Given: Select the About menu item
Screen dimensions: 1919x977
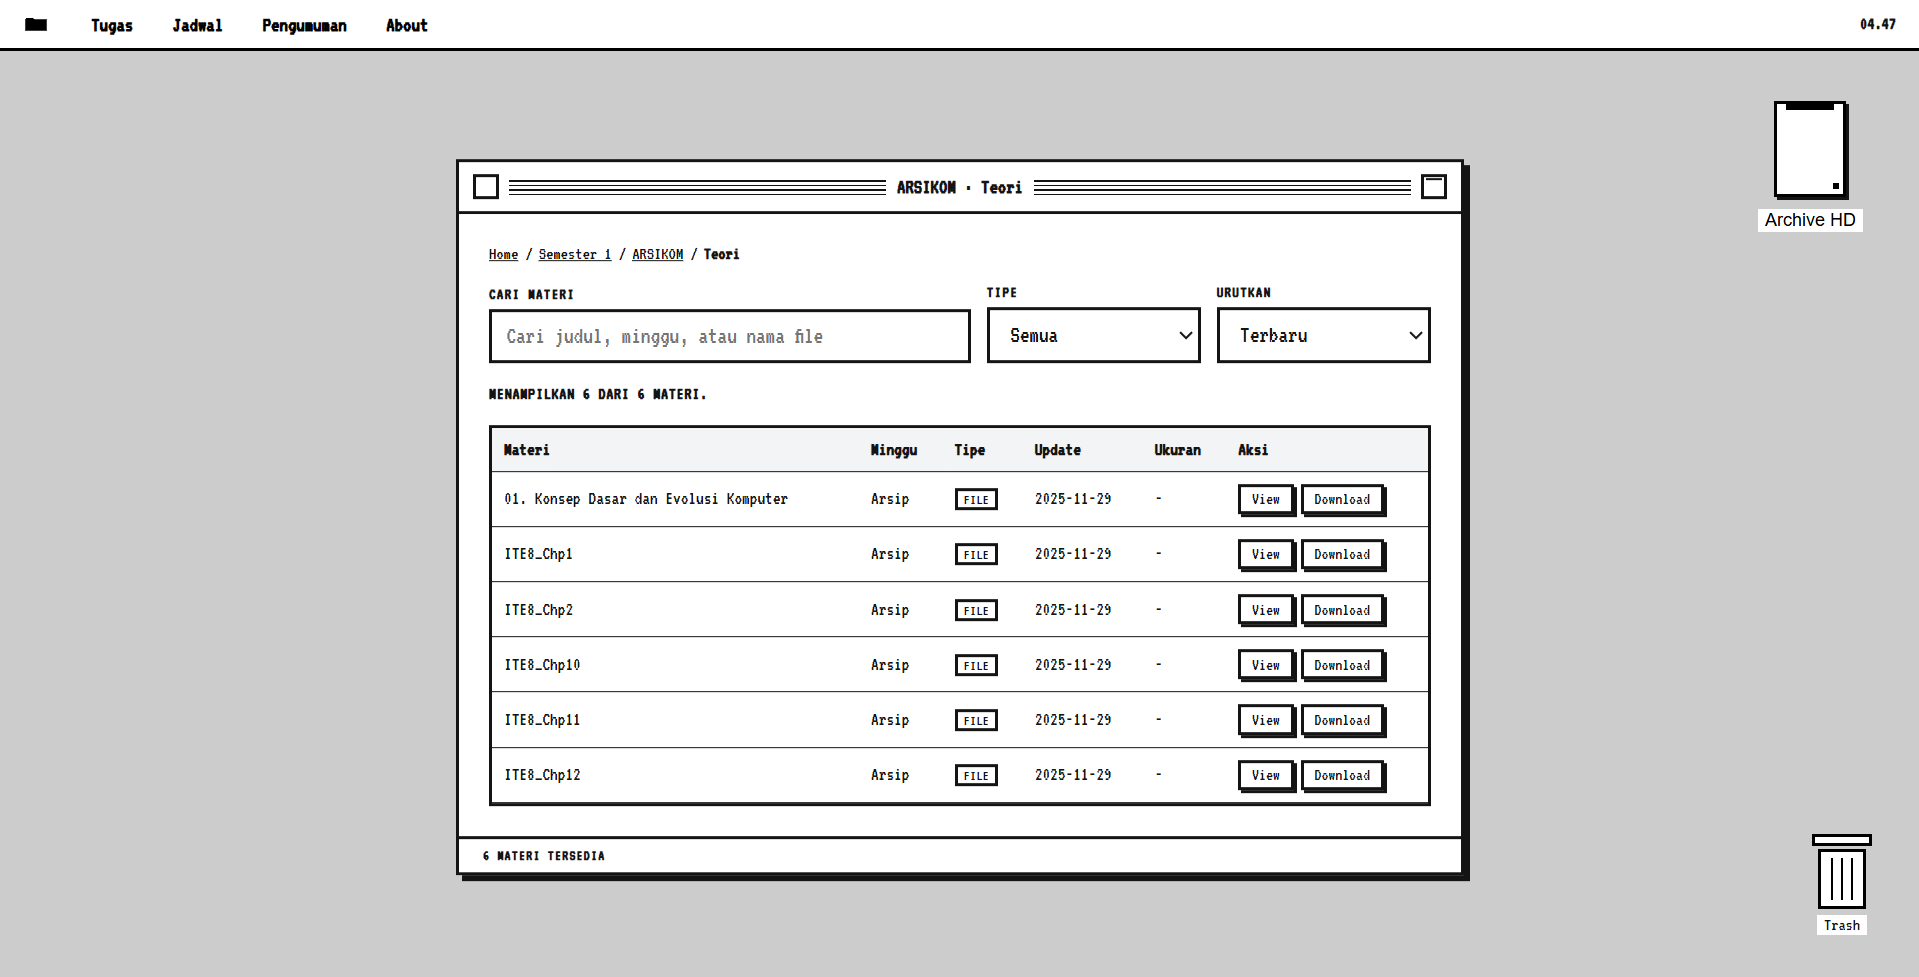Looking at the screenshot, I should tap(406, 26).
